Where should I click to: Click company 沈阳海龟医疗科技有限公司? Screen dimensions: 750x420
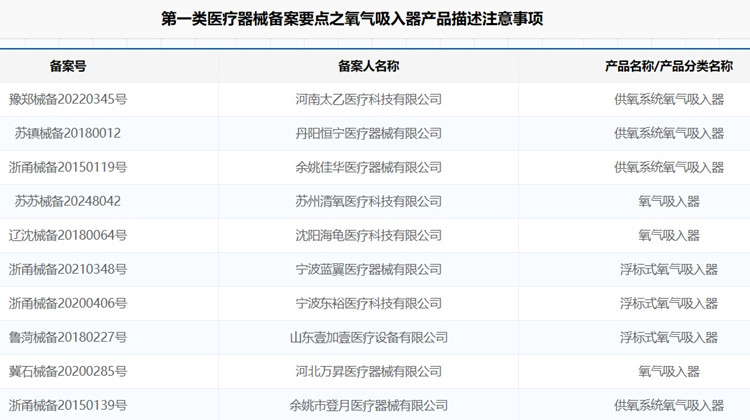[x=368, y=236]
